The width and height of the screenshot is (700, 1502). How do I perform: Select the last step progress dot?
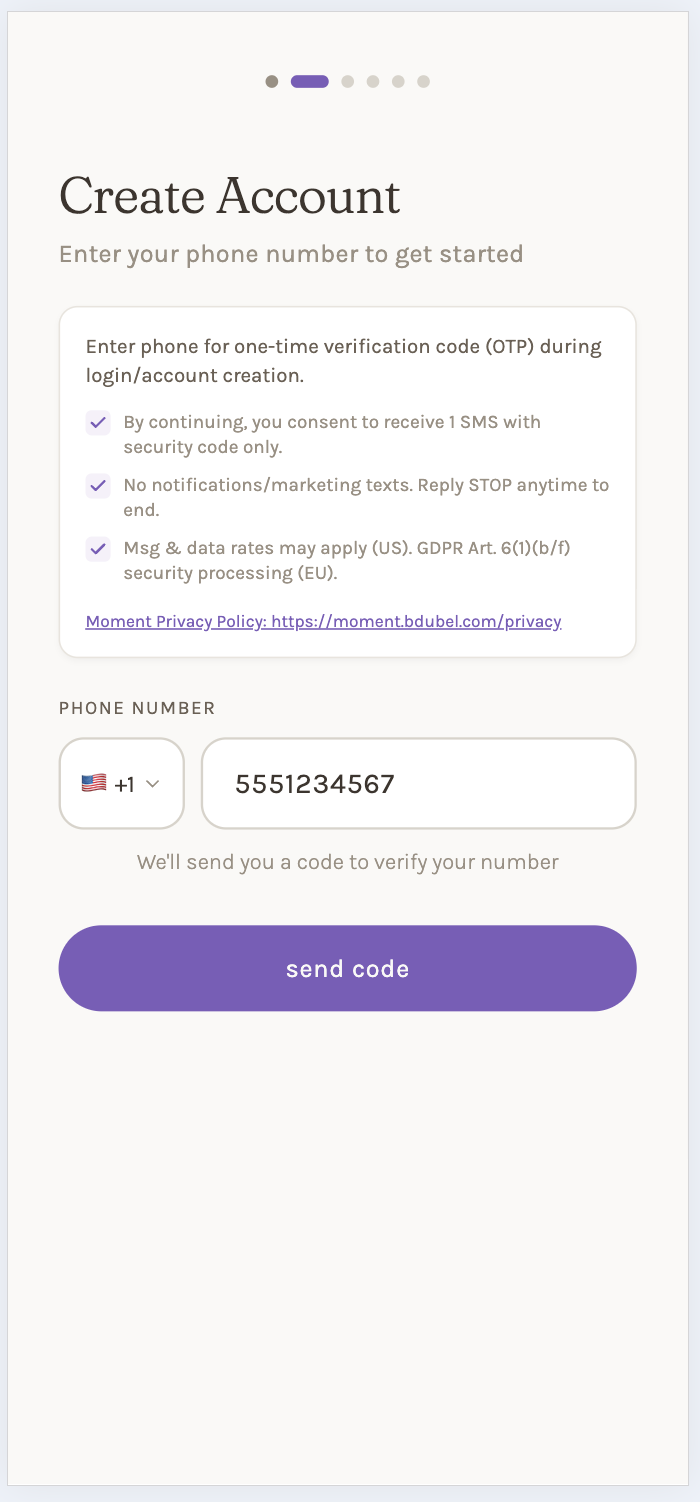point(424,82)
